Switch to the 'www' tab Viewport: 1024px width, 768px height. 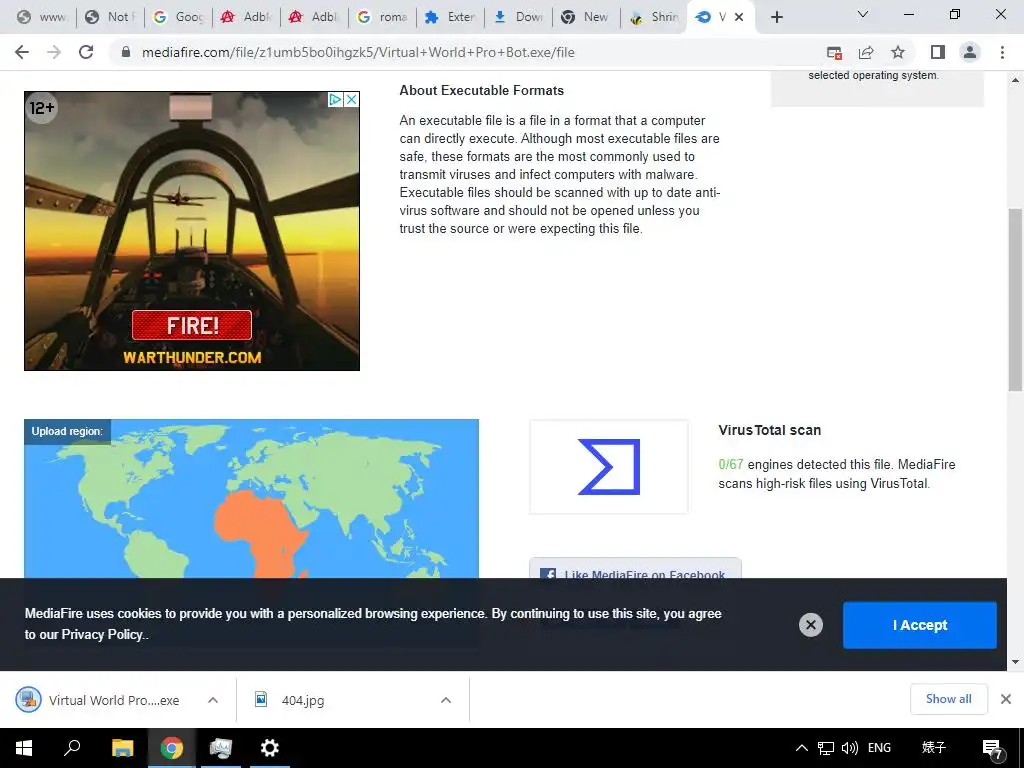tap(42, 17)
